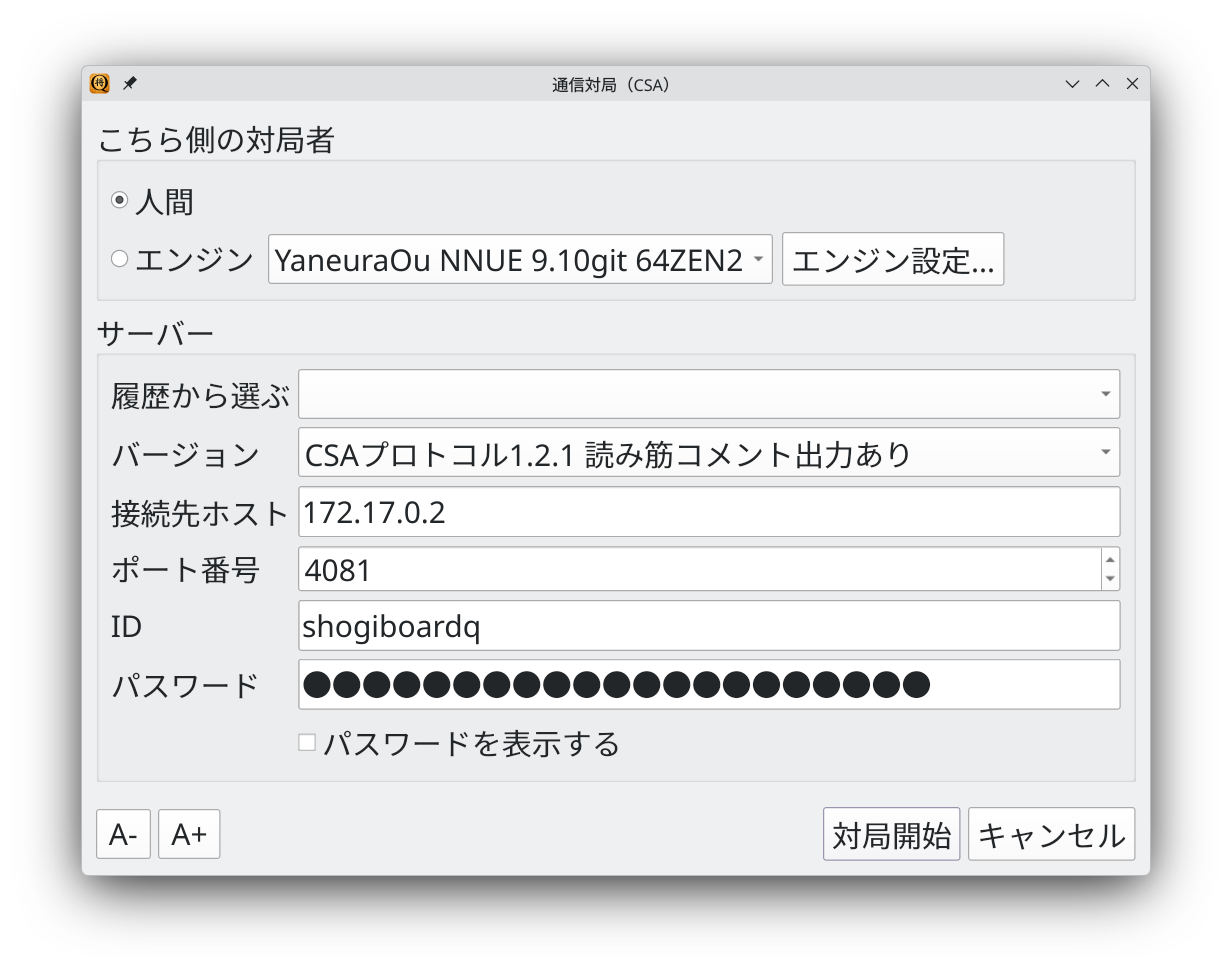1231x972 pixels.
Task: Click the パスワード password field
Action: click(x=709, y=684)
